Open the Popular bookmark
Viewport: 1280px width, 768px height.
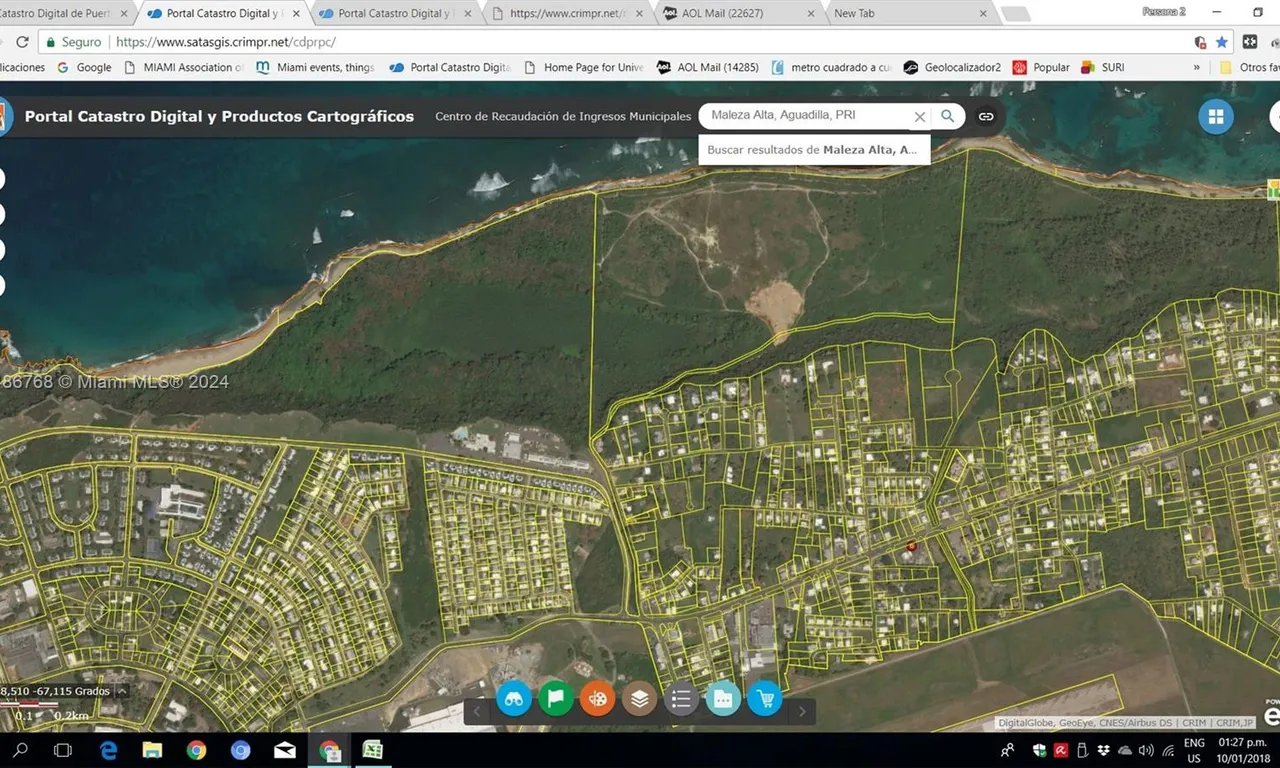tap(1041, 67)
